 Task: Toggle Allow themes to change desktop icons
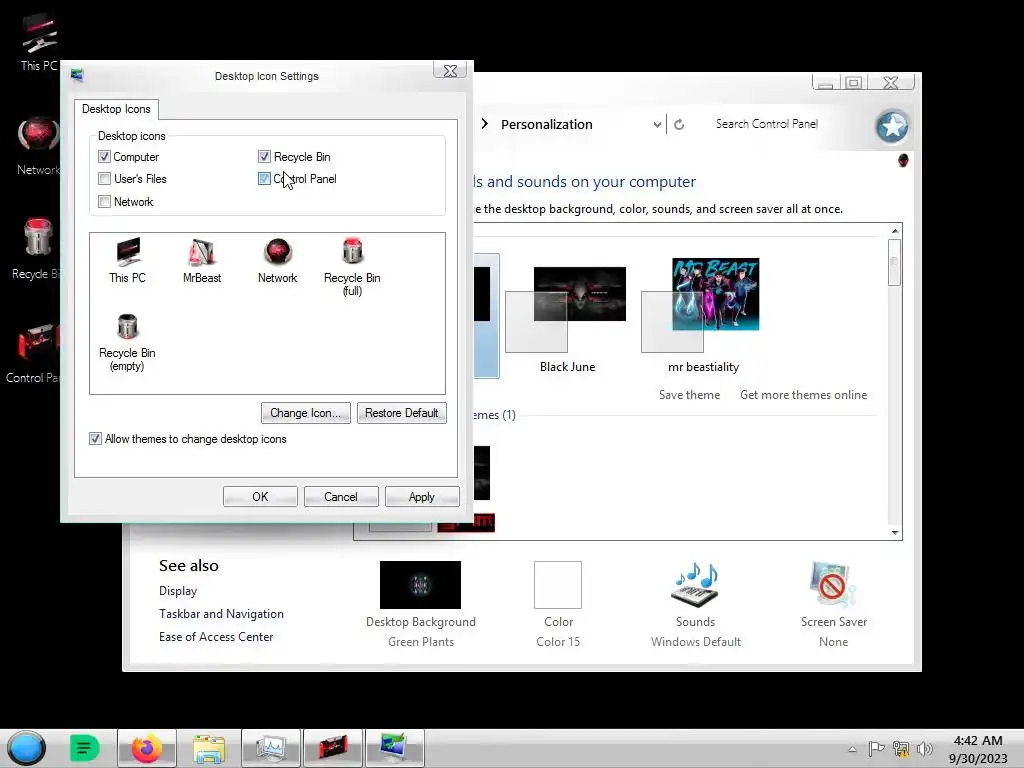pyautogui.click(x=95, y=439)
